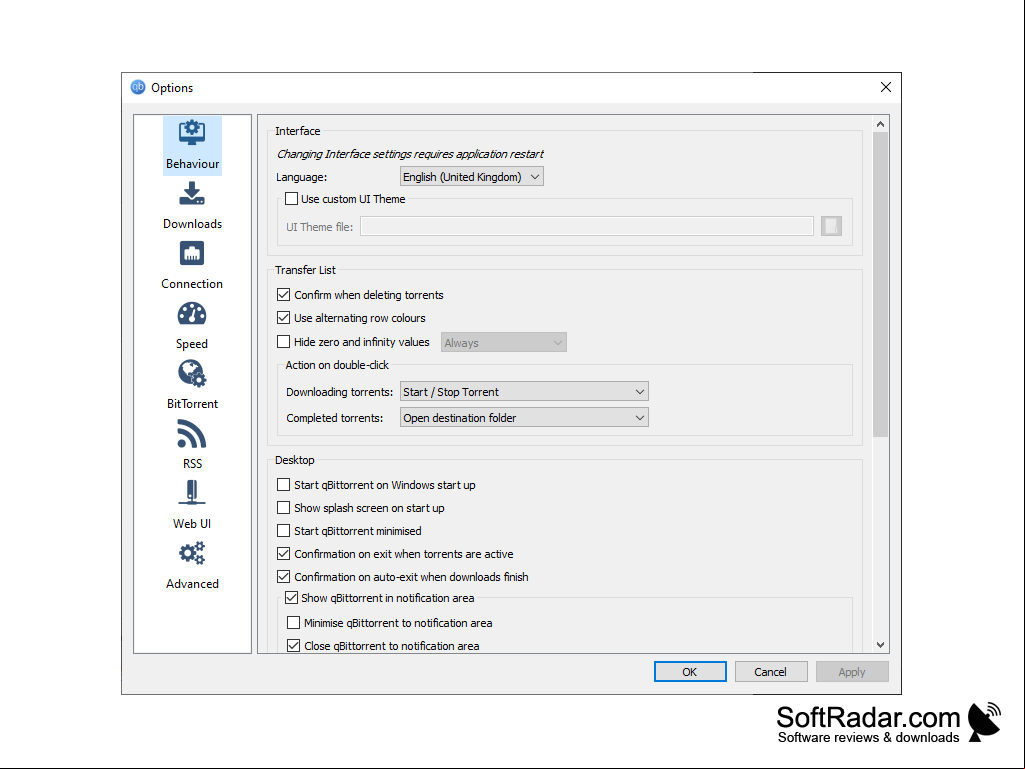Show the Web UI settings section
Viewport: 1025px width, 769px height.
[192, 505]
